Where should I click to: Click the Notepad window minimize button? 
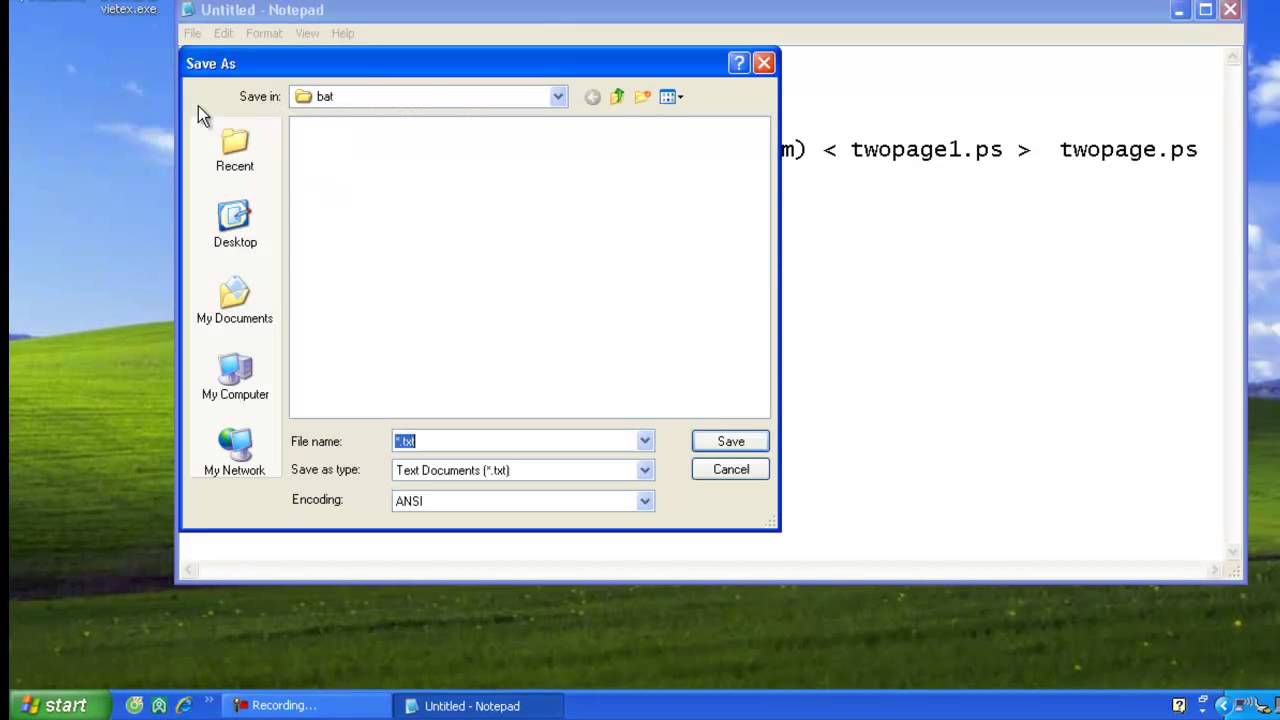1180,10
